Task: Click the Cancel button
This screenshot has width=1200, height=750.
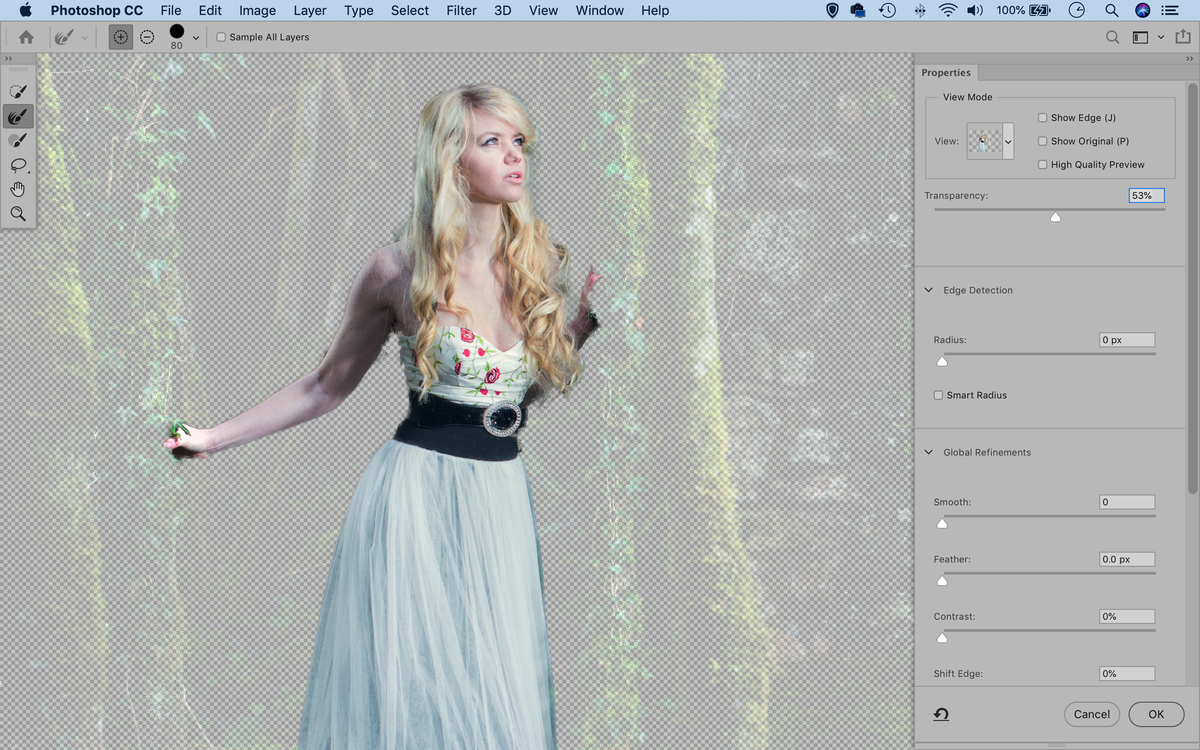Action: [x=1091, y=714]
